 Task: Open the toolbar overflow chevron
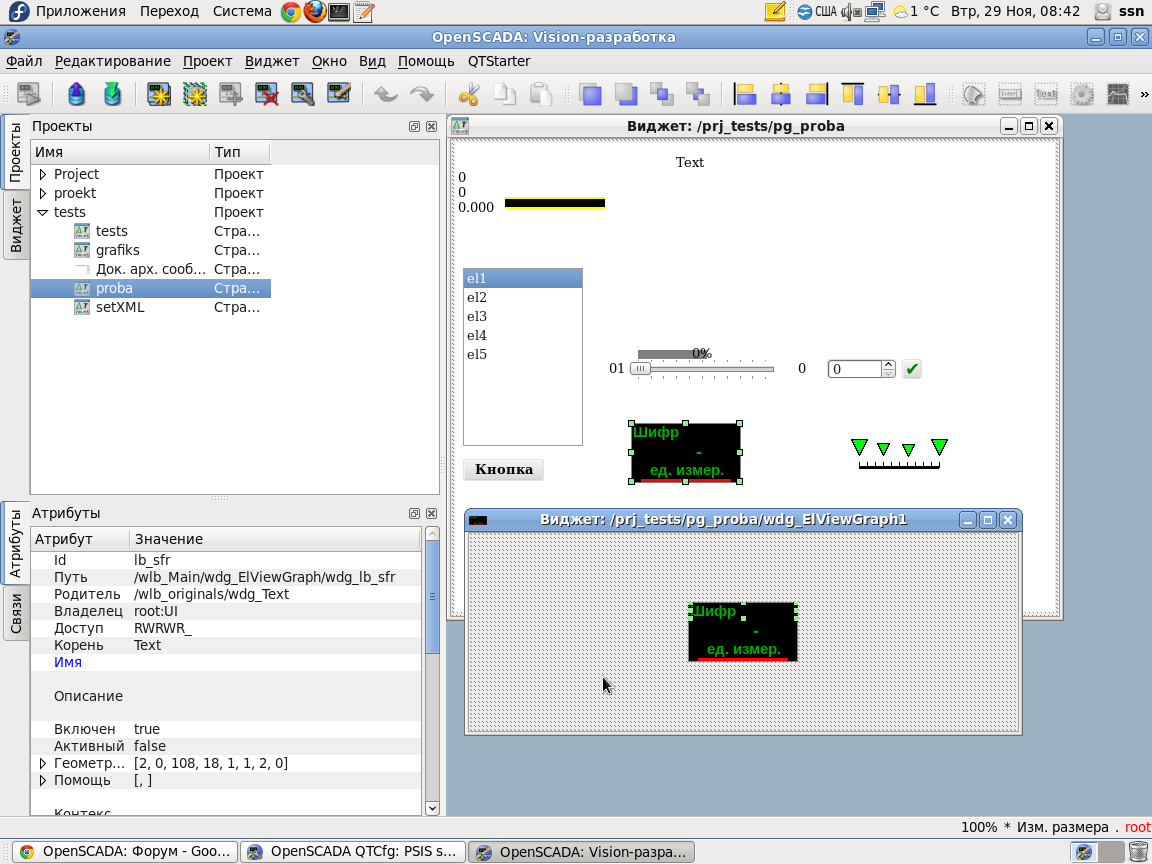1143,94
